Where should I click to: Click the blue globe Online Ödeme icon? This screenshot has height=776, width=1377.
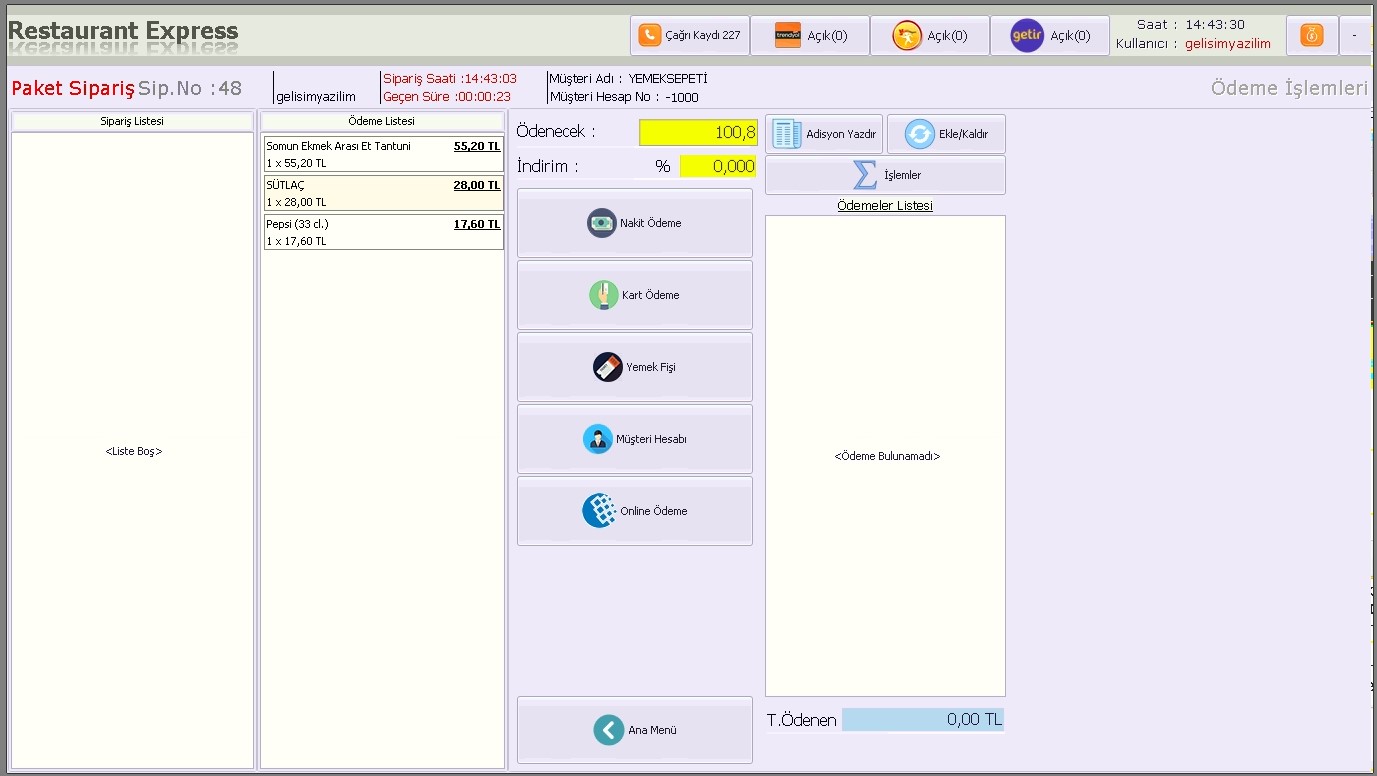click(599, 511)
